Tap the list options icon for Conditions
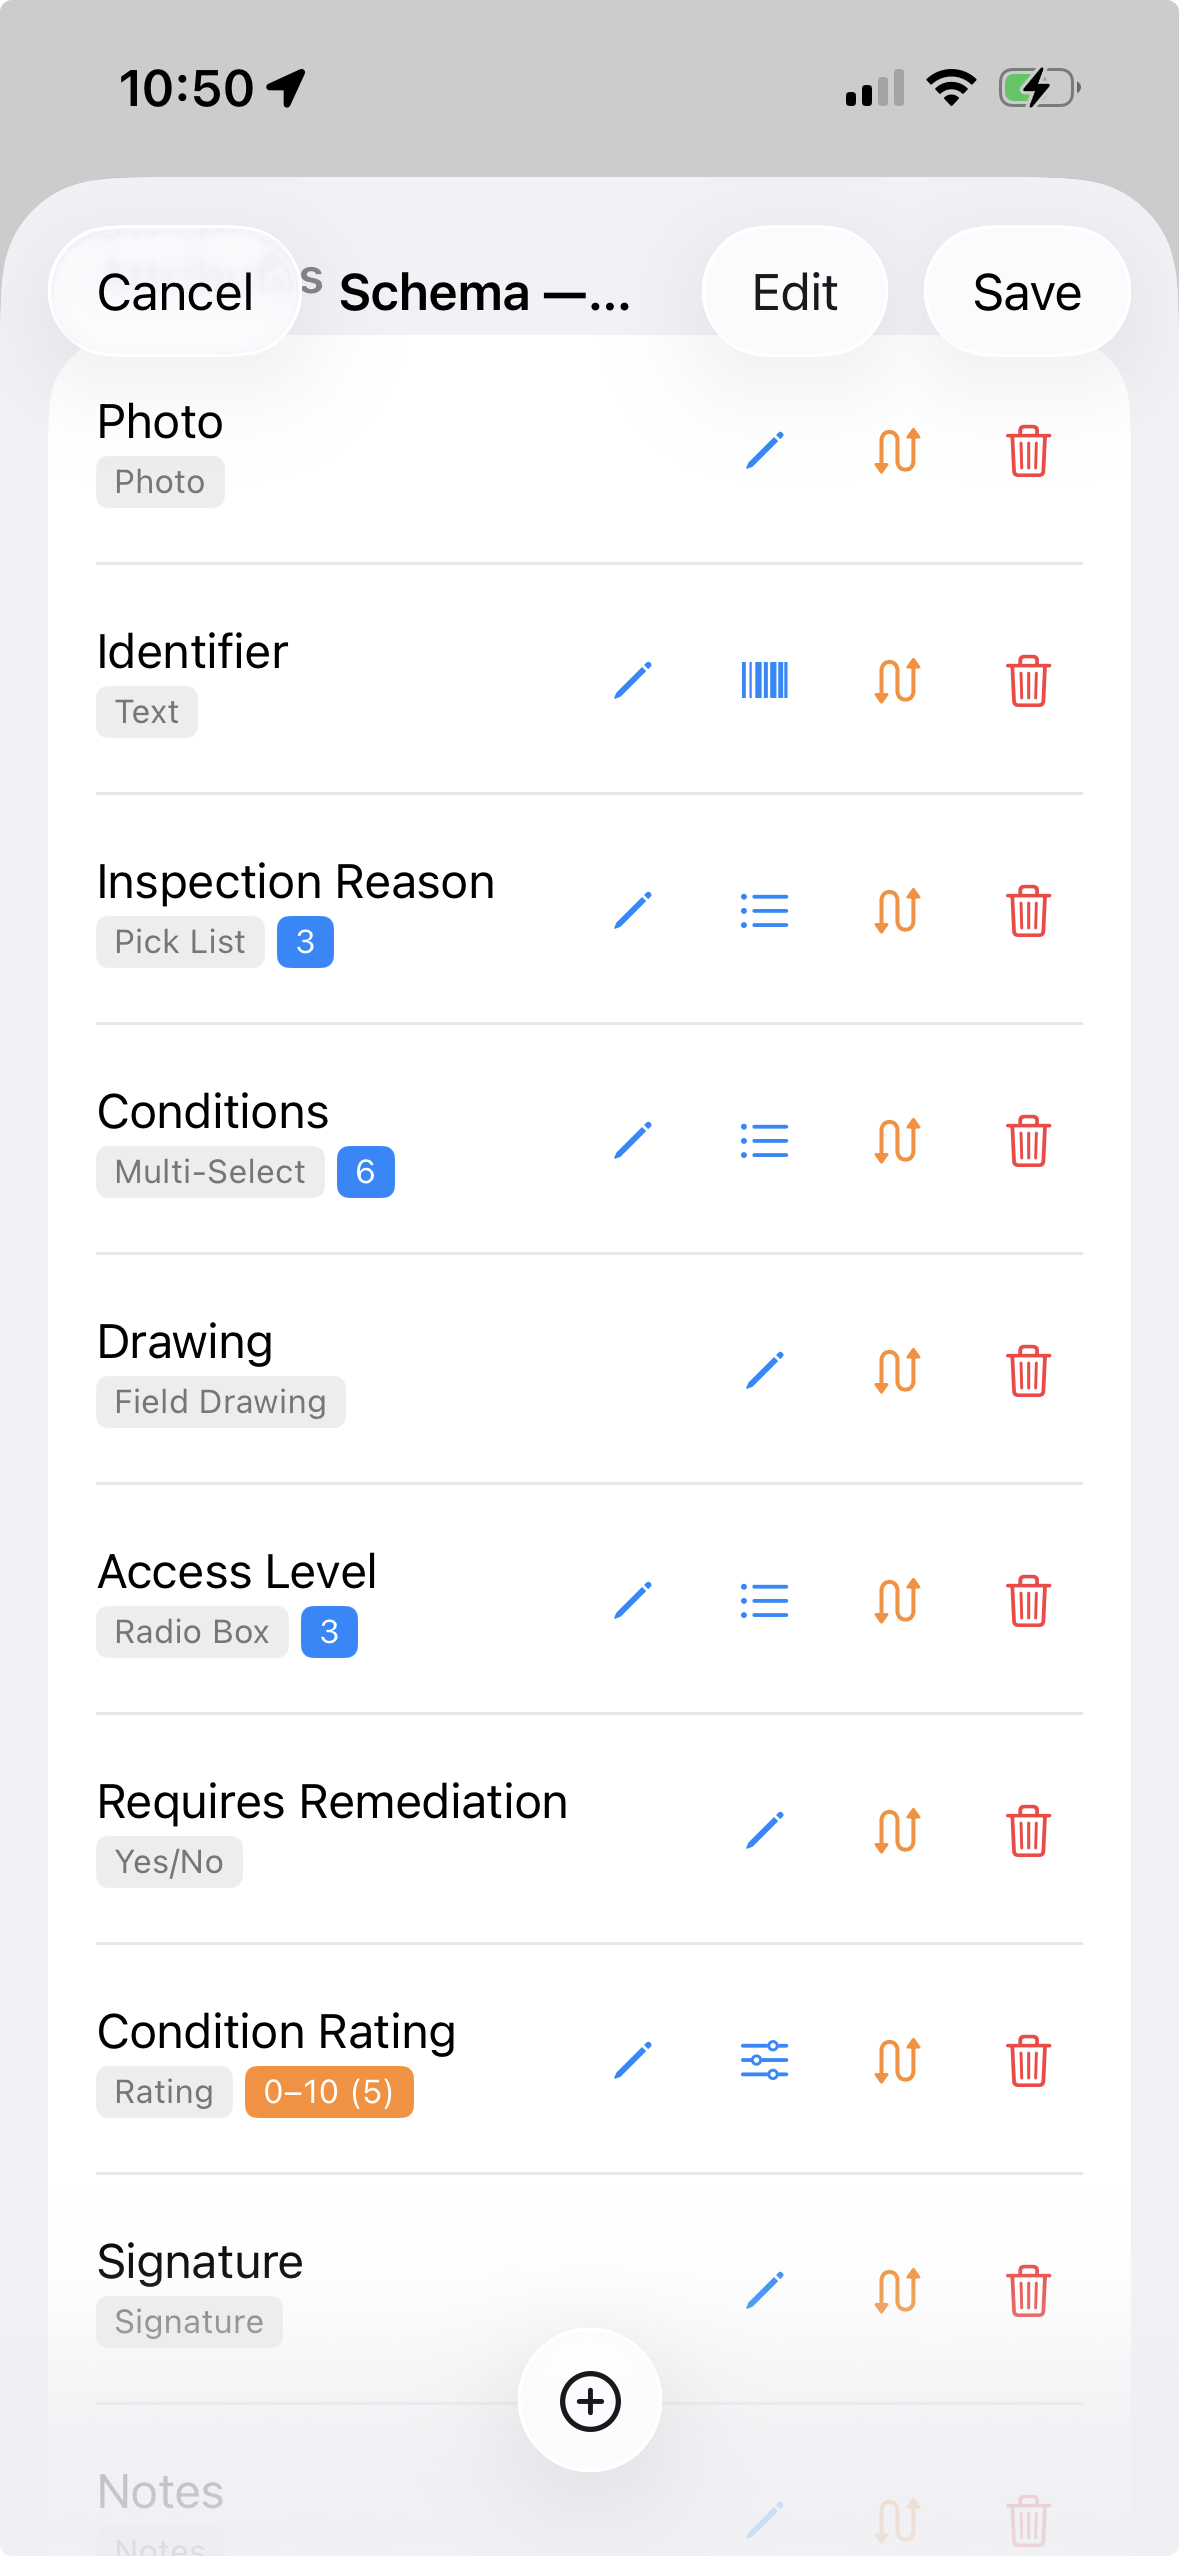The width and height of the screenshot is (1179, 2556). (x=765, y=1141)
